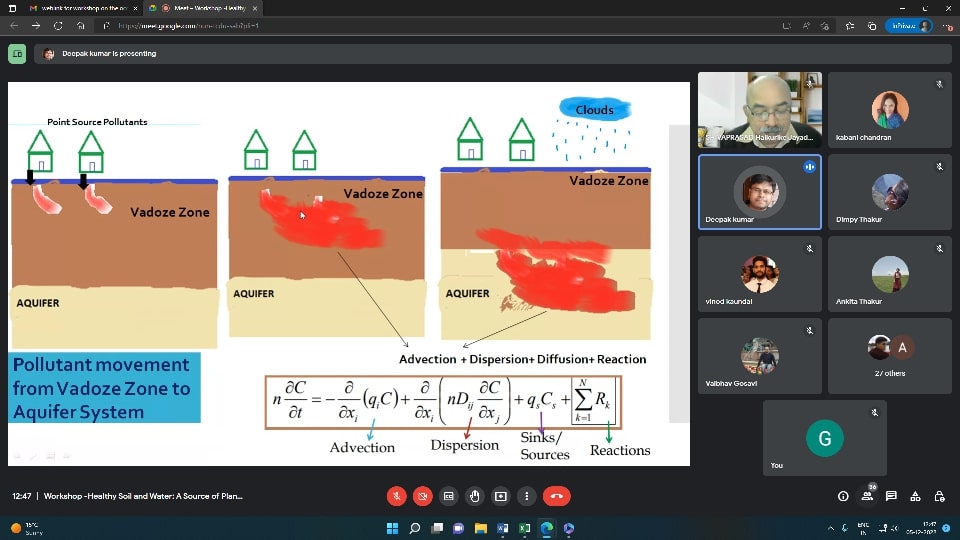Open the three-dot more options menu
960x540 pixels.
click(526, 496)
